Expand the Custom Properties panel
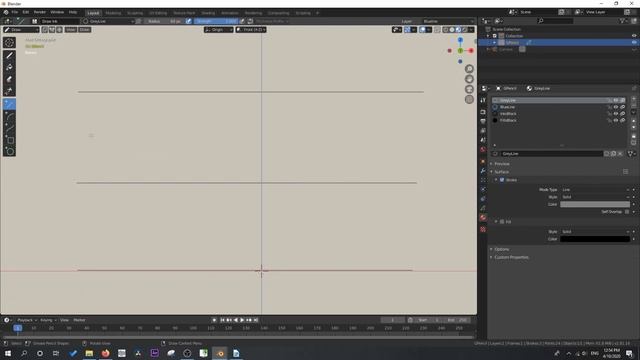The height and width of the screenshot is (360, 640). tap(511, 257)
